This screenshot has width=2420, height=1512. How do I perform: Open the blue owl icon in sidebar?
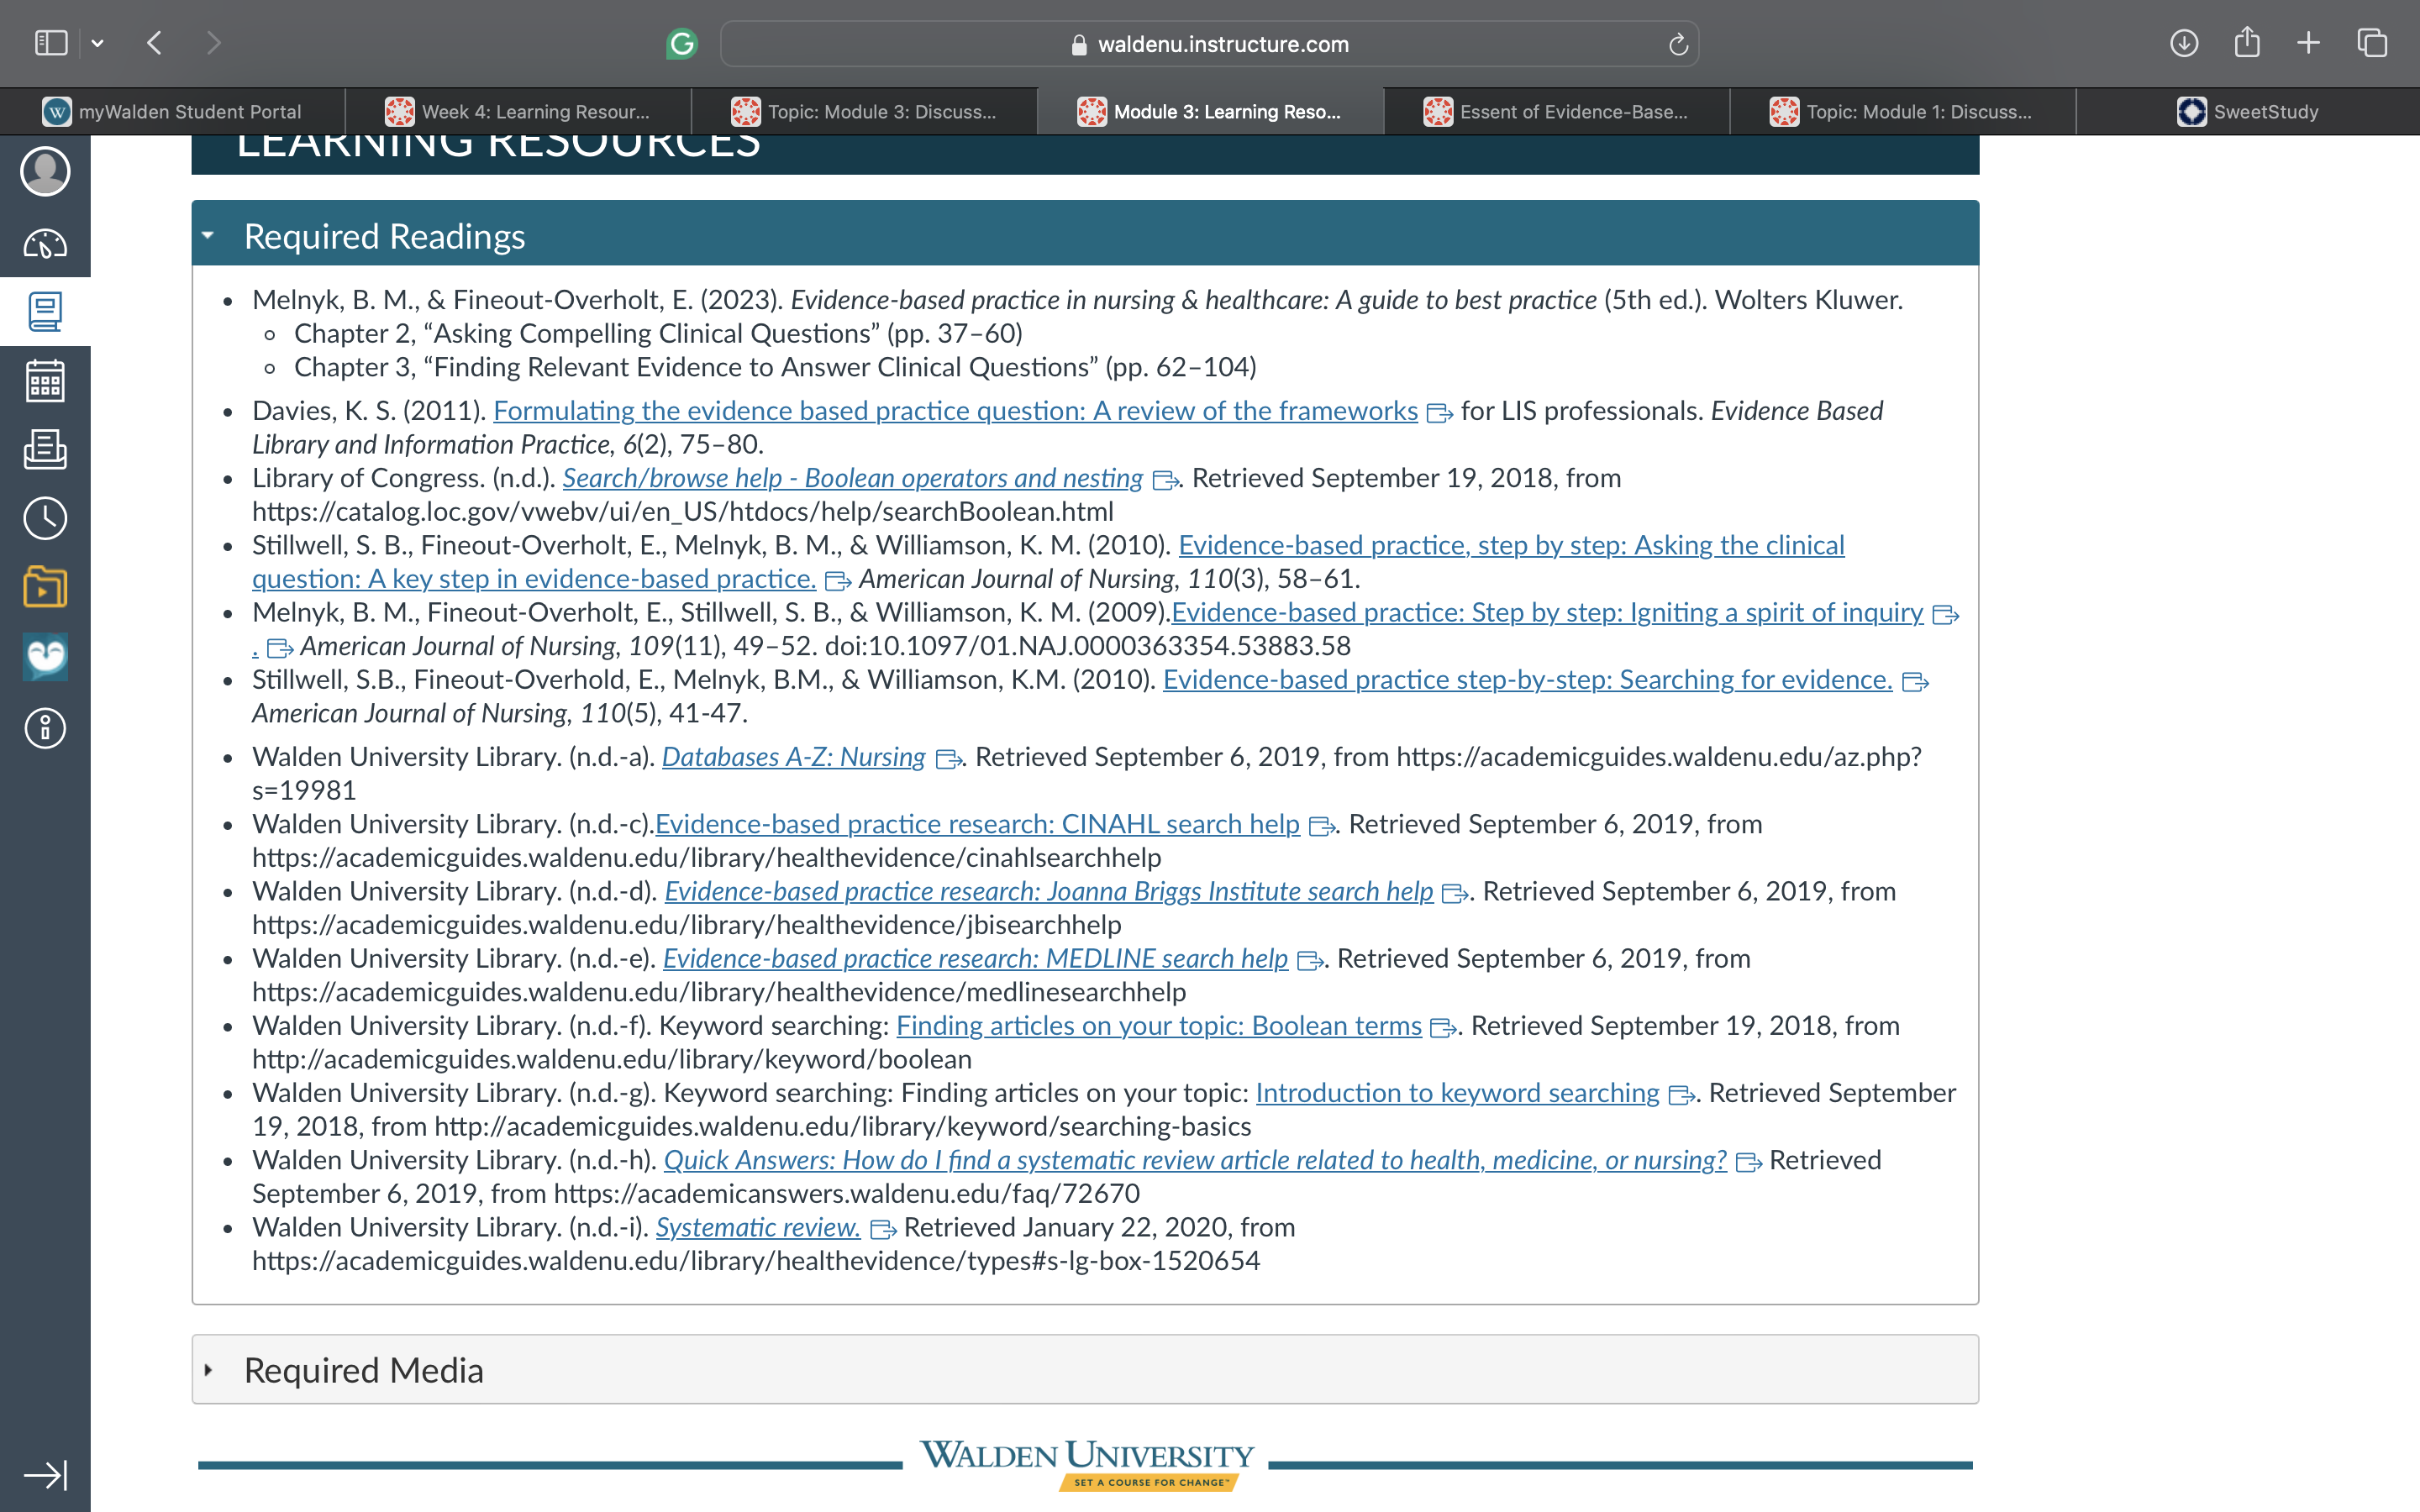pyautogui.click(x=45, y=657)
